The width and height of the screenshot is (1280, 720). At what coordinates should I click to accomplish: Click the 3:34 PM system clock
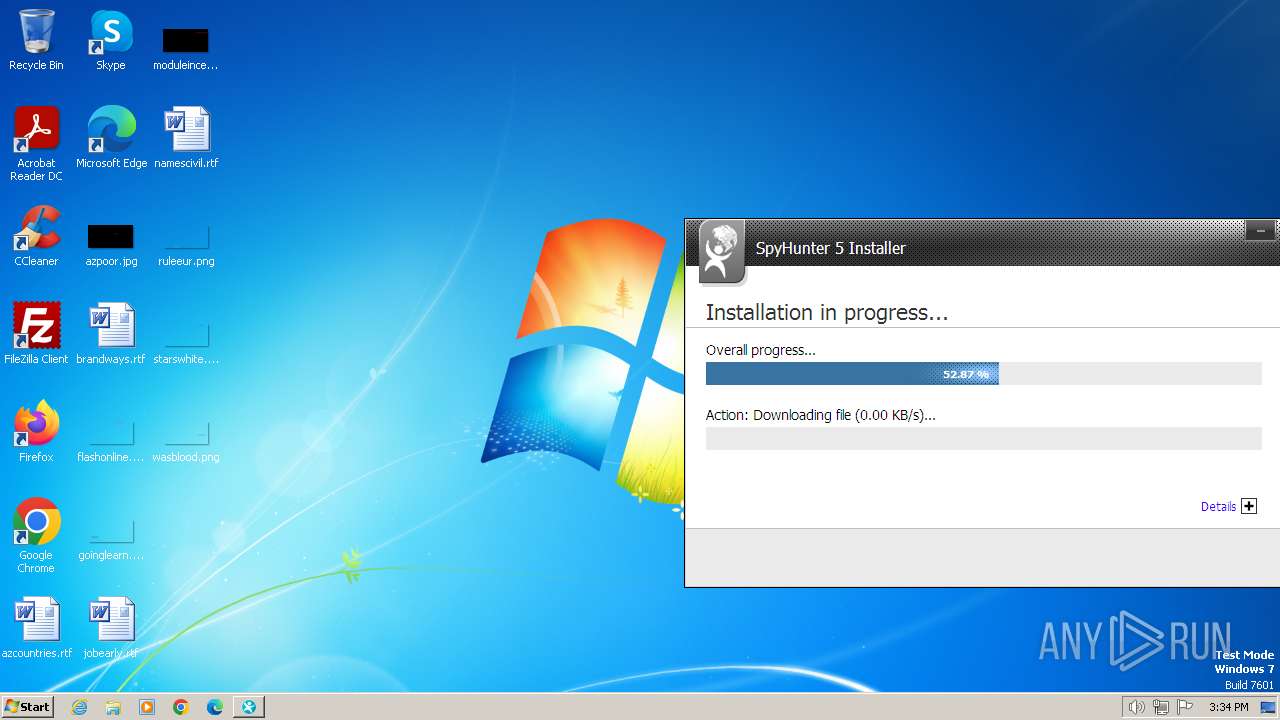[1228, 707]
